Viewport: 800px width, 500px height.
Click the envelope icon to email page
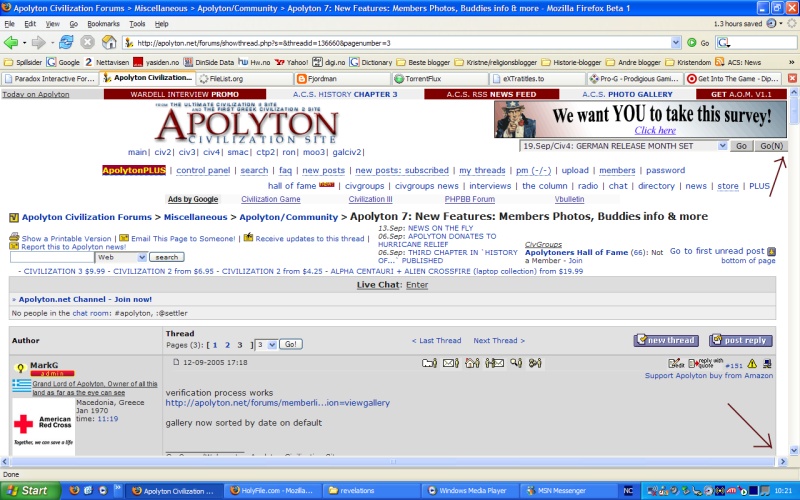coord(124,238)
